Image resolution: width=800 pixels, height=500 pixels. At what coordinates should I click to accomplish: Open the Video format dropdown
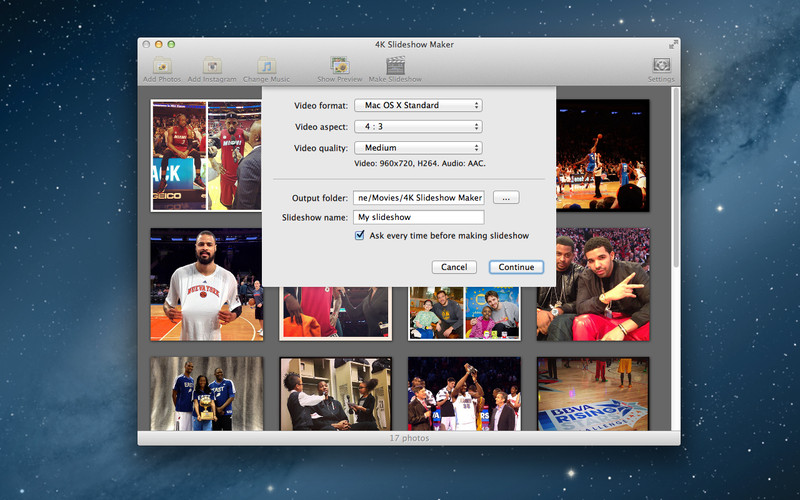pos(418,105)
